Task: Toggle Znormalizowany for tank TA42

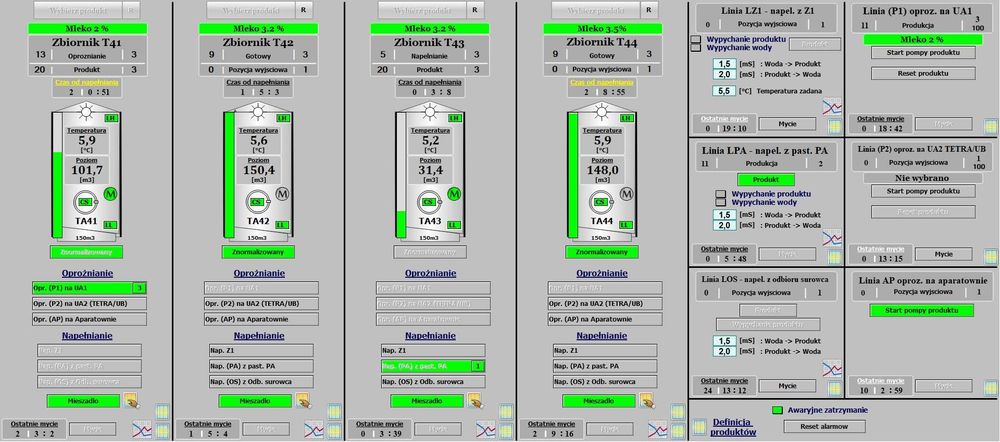Action: tap(258, 252)
